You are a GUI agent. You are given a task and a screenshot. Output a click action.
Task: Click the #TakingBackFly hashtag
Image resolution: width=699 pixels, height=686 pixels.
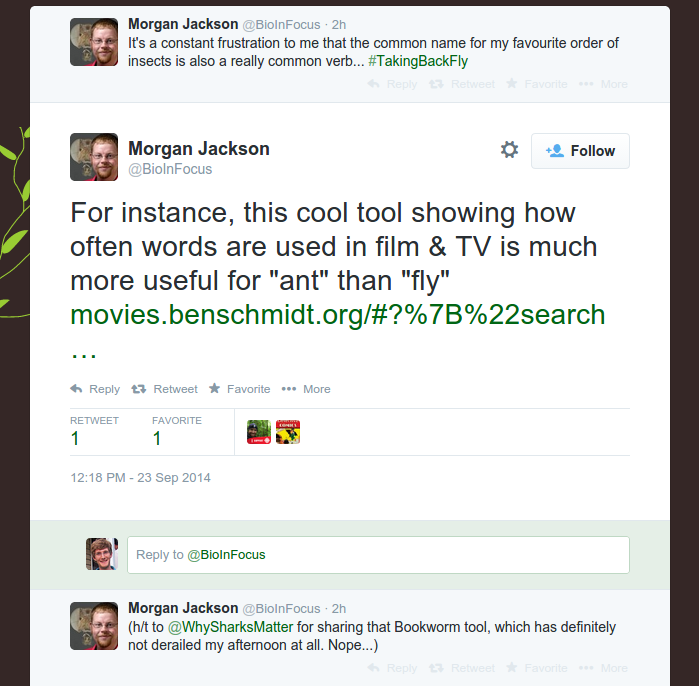[x=417, y=61]
